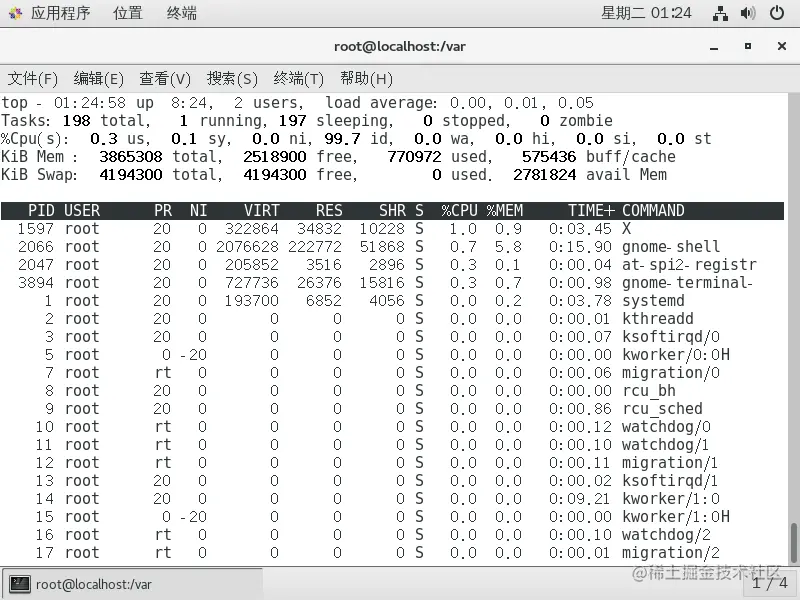Click the gnome-shell process command
The image size is (800, 600).
click(671, 247)
